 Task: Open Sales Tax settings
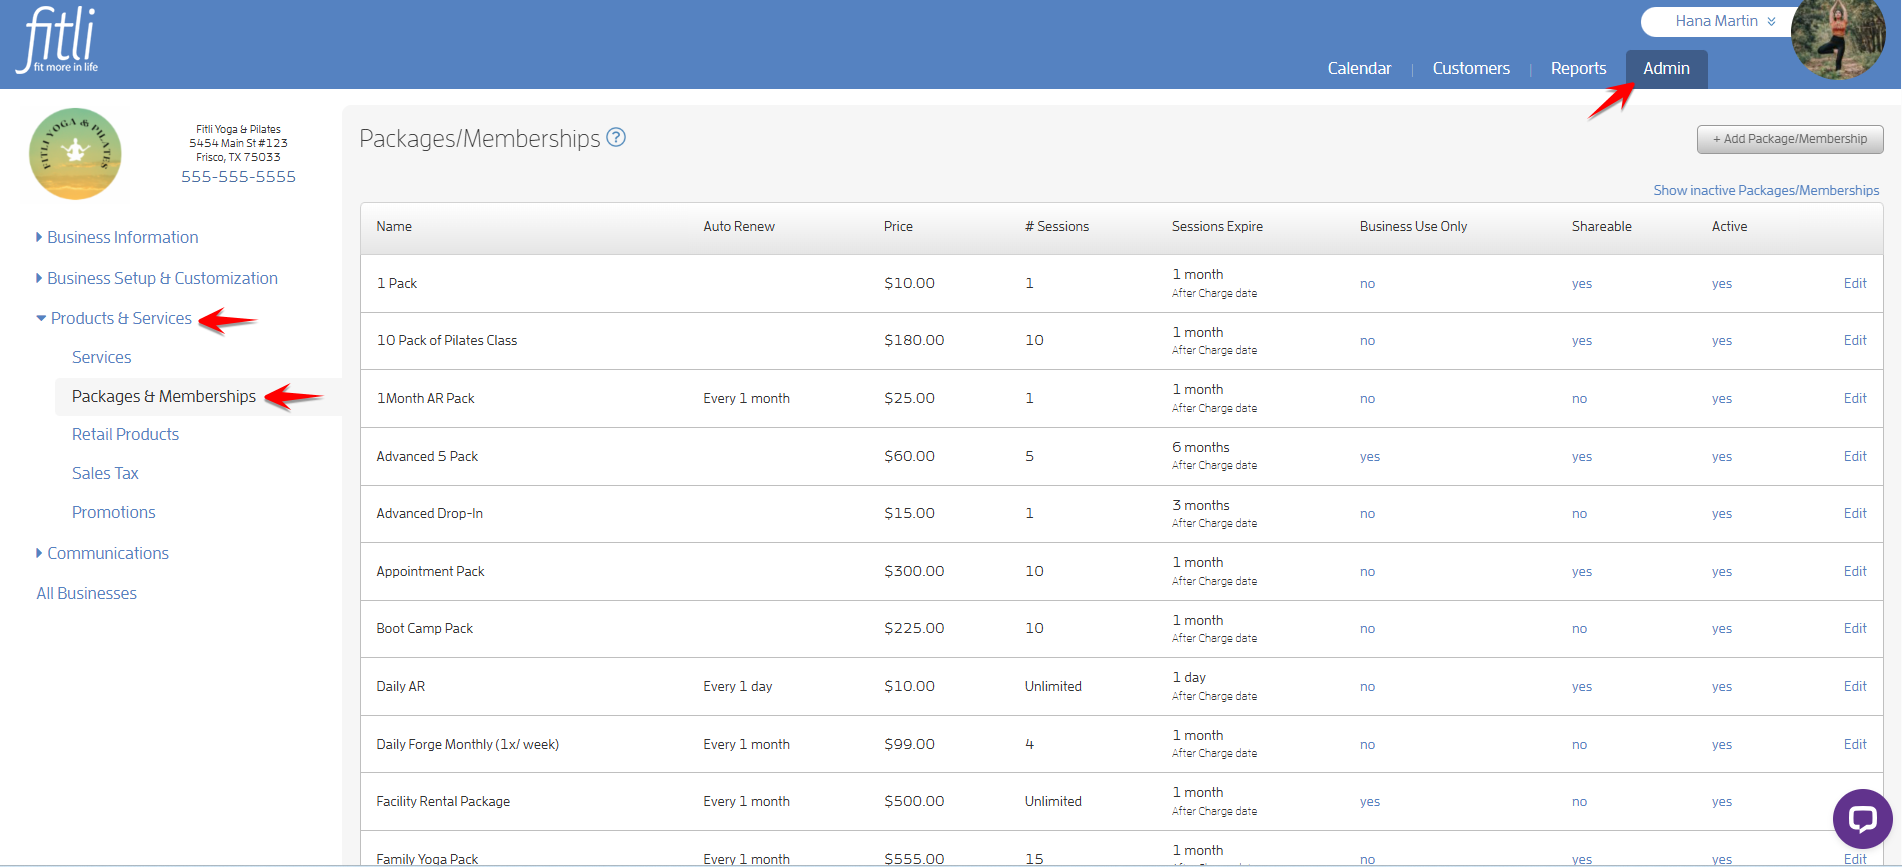pos(105,473)
